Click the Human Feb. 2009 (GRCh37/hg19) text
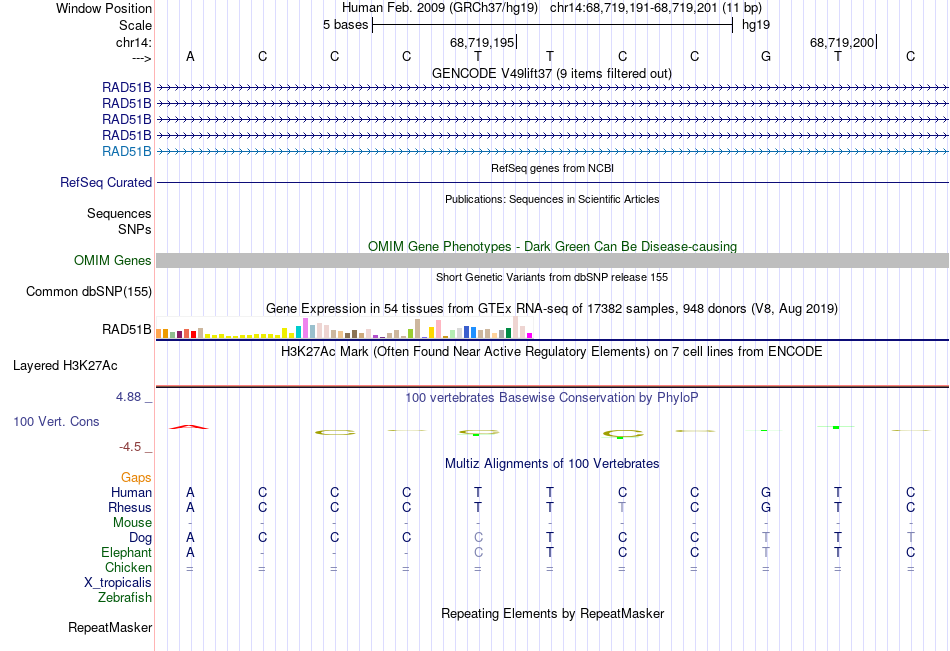 440,8
